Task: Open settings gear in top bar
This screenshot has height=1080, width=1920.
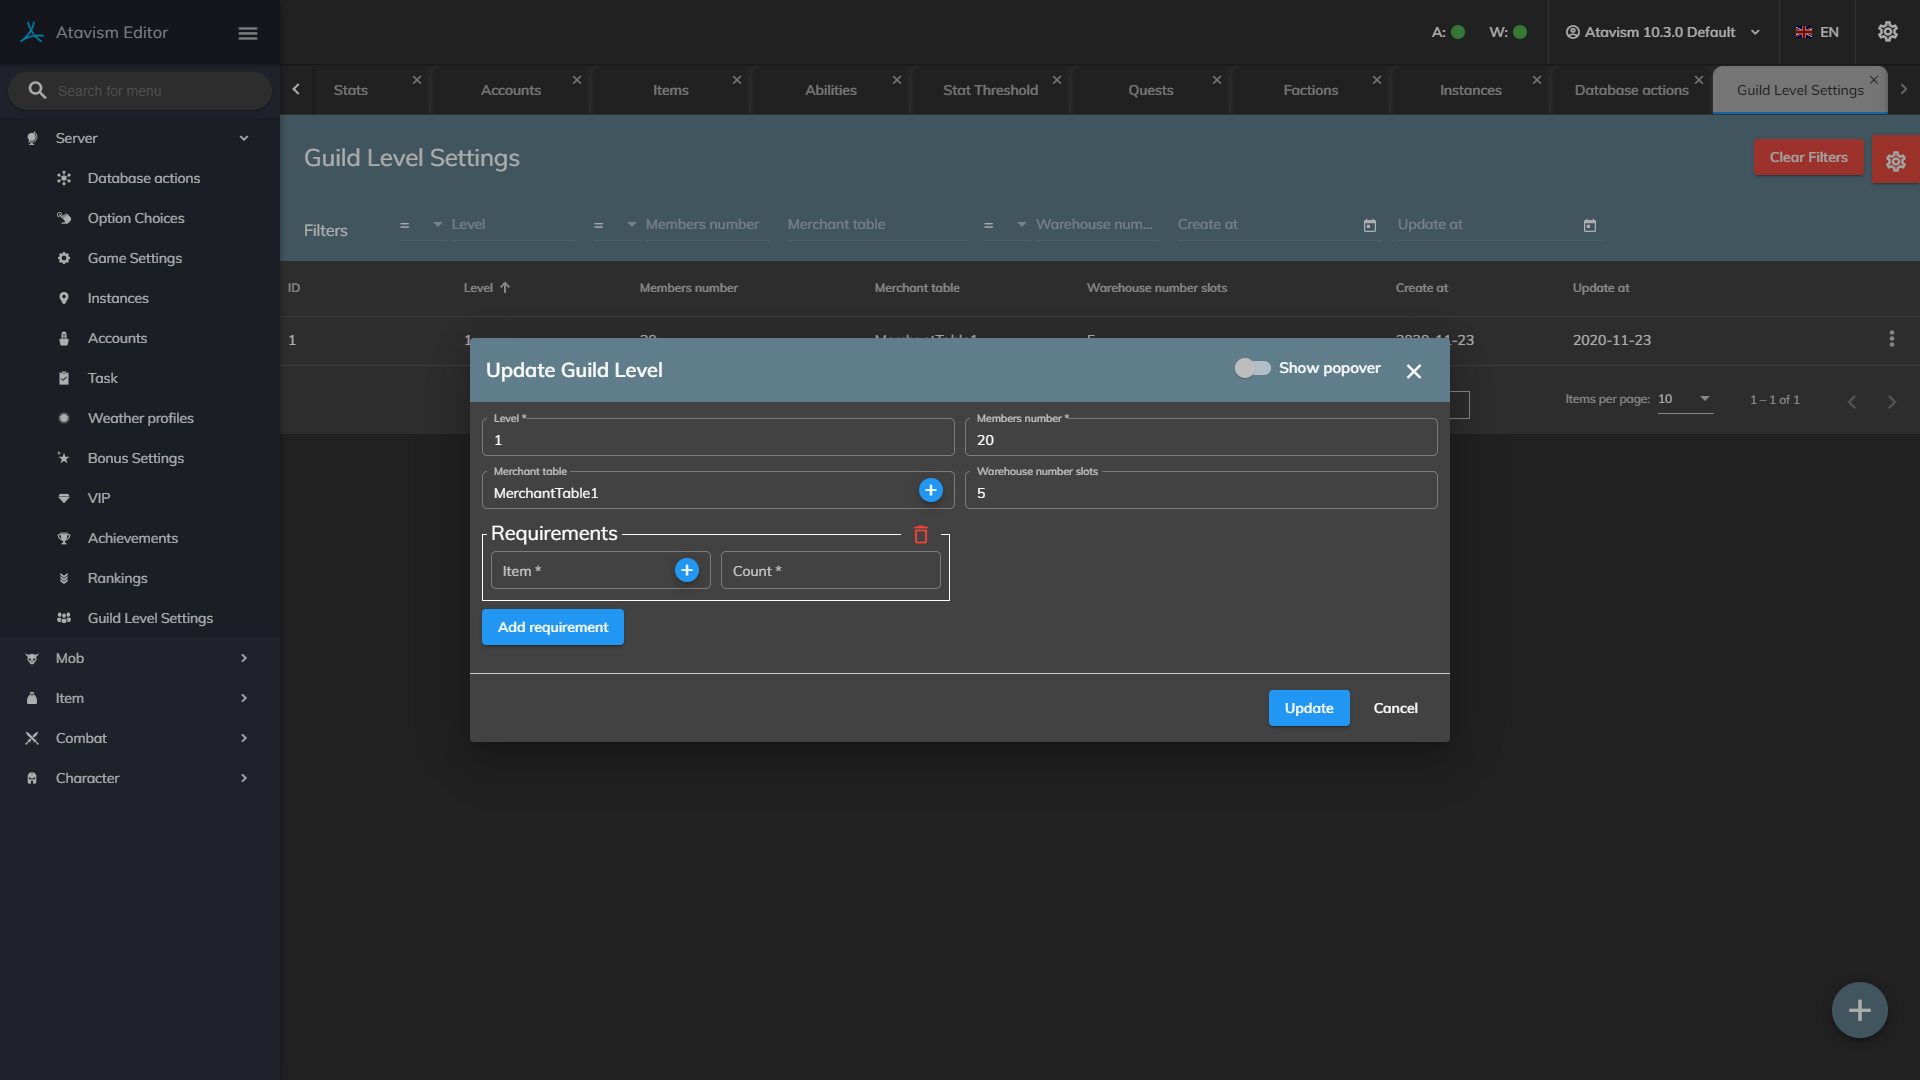Action: 1887,32
